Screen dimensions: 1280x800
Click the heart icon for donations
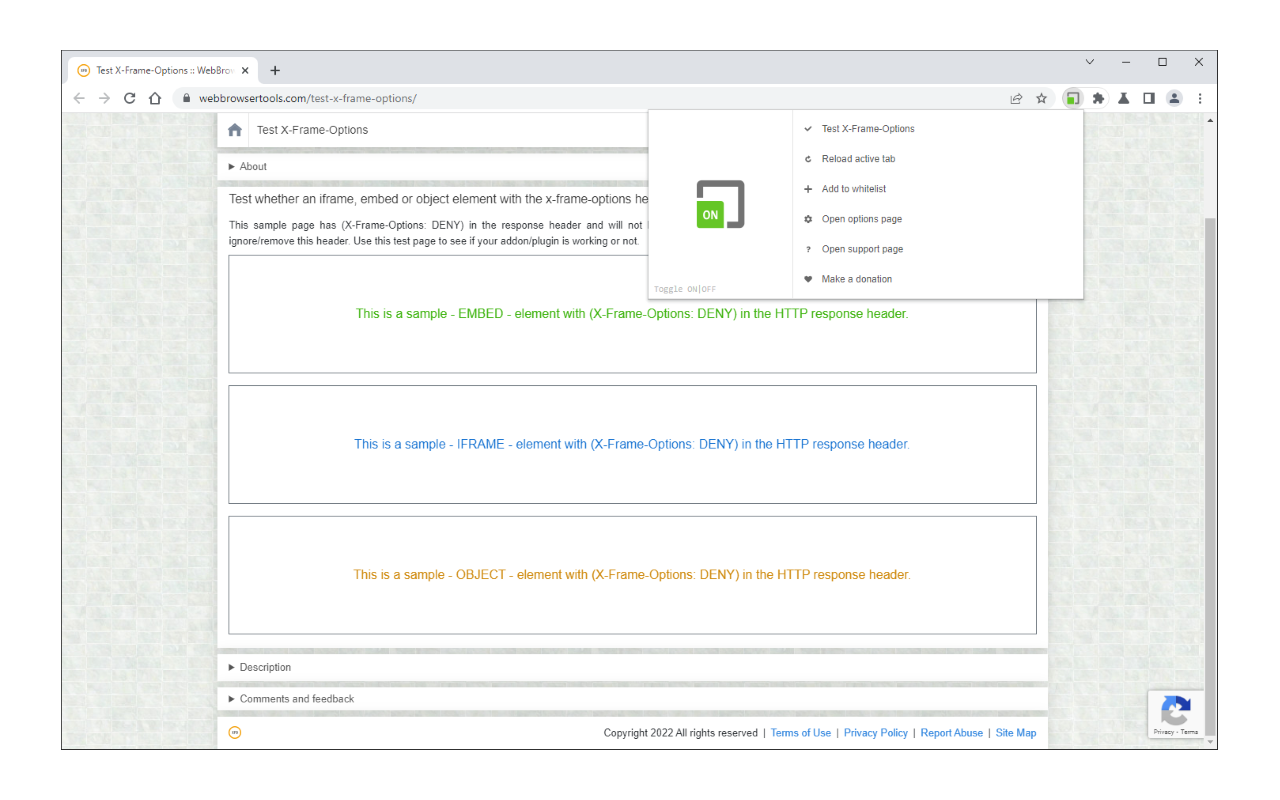click(807, 278)
